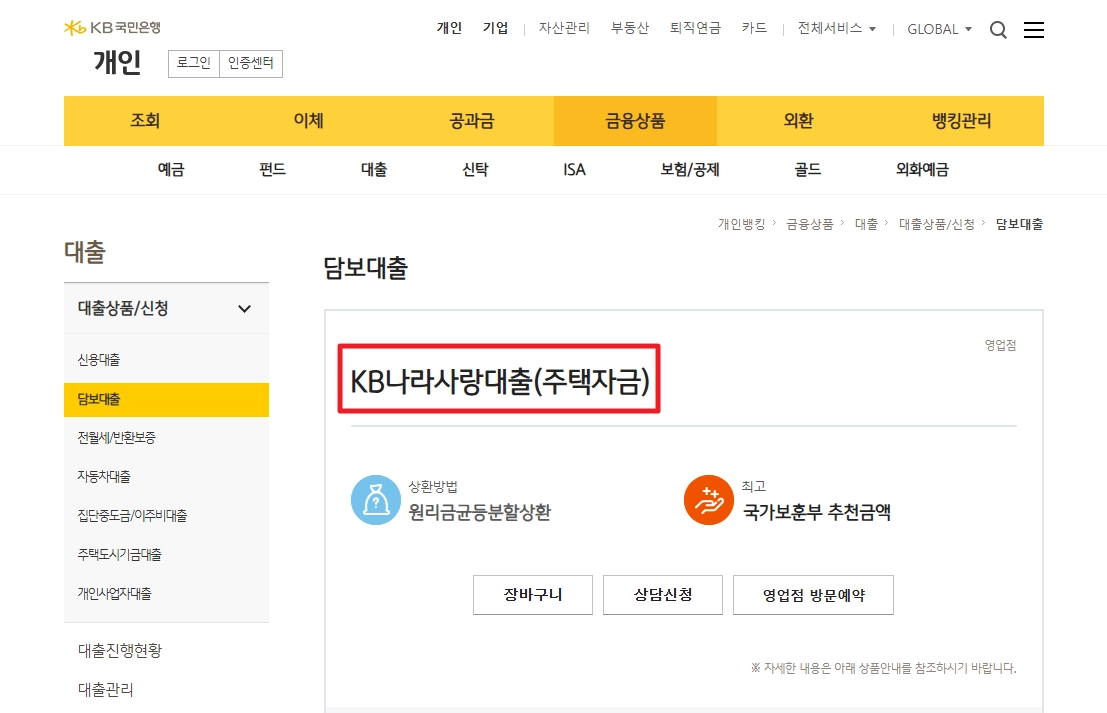Open the GLOBAL language dropdown
Viewport: 1107px width, 713px height.
(x=938, y=29)
